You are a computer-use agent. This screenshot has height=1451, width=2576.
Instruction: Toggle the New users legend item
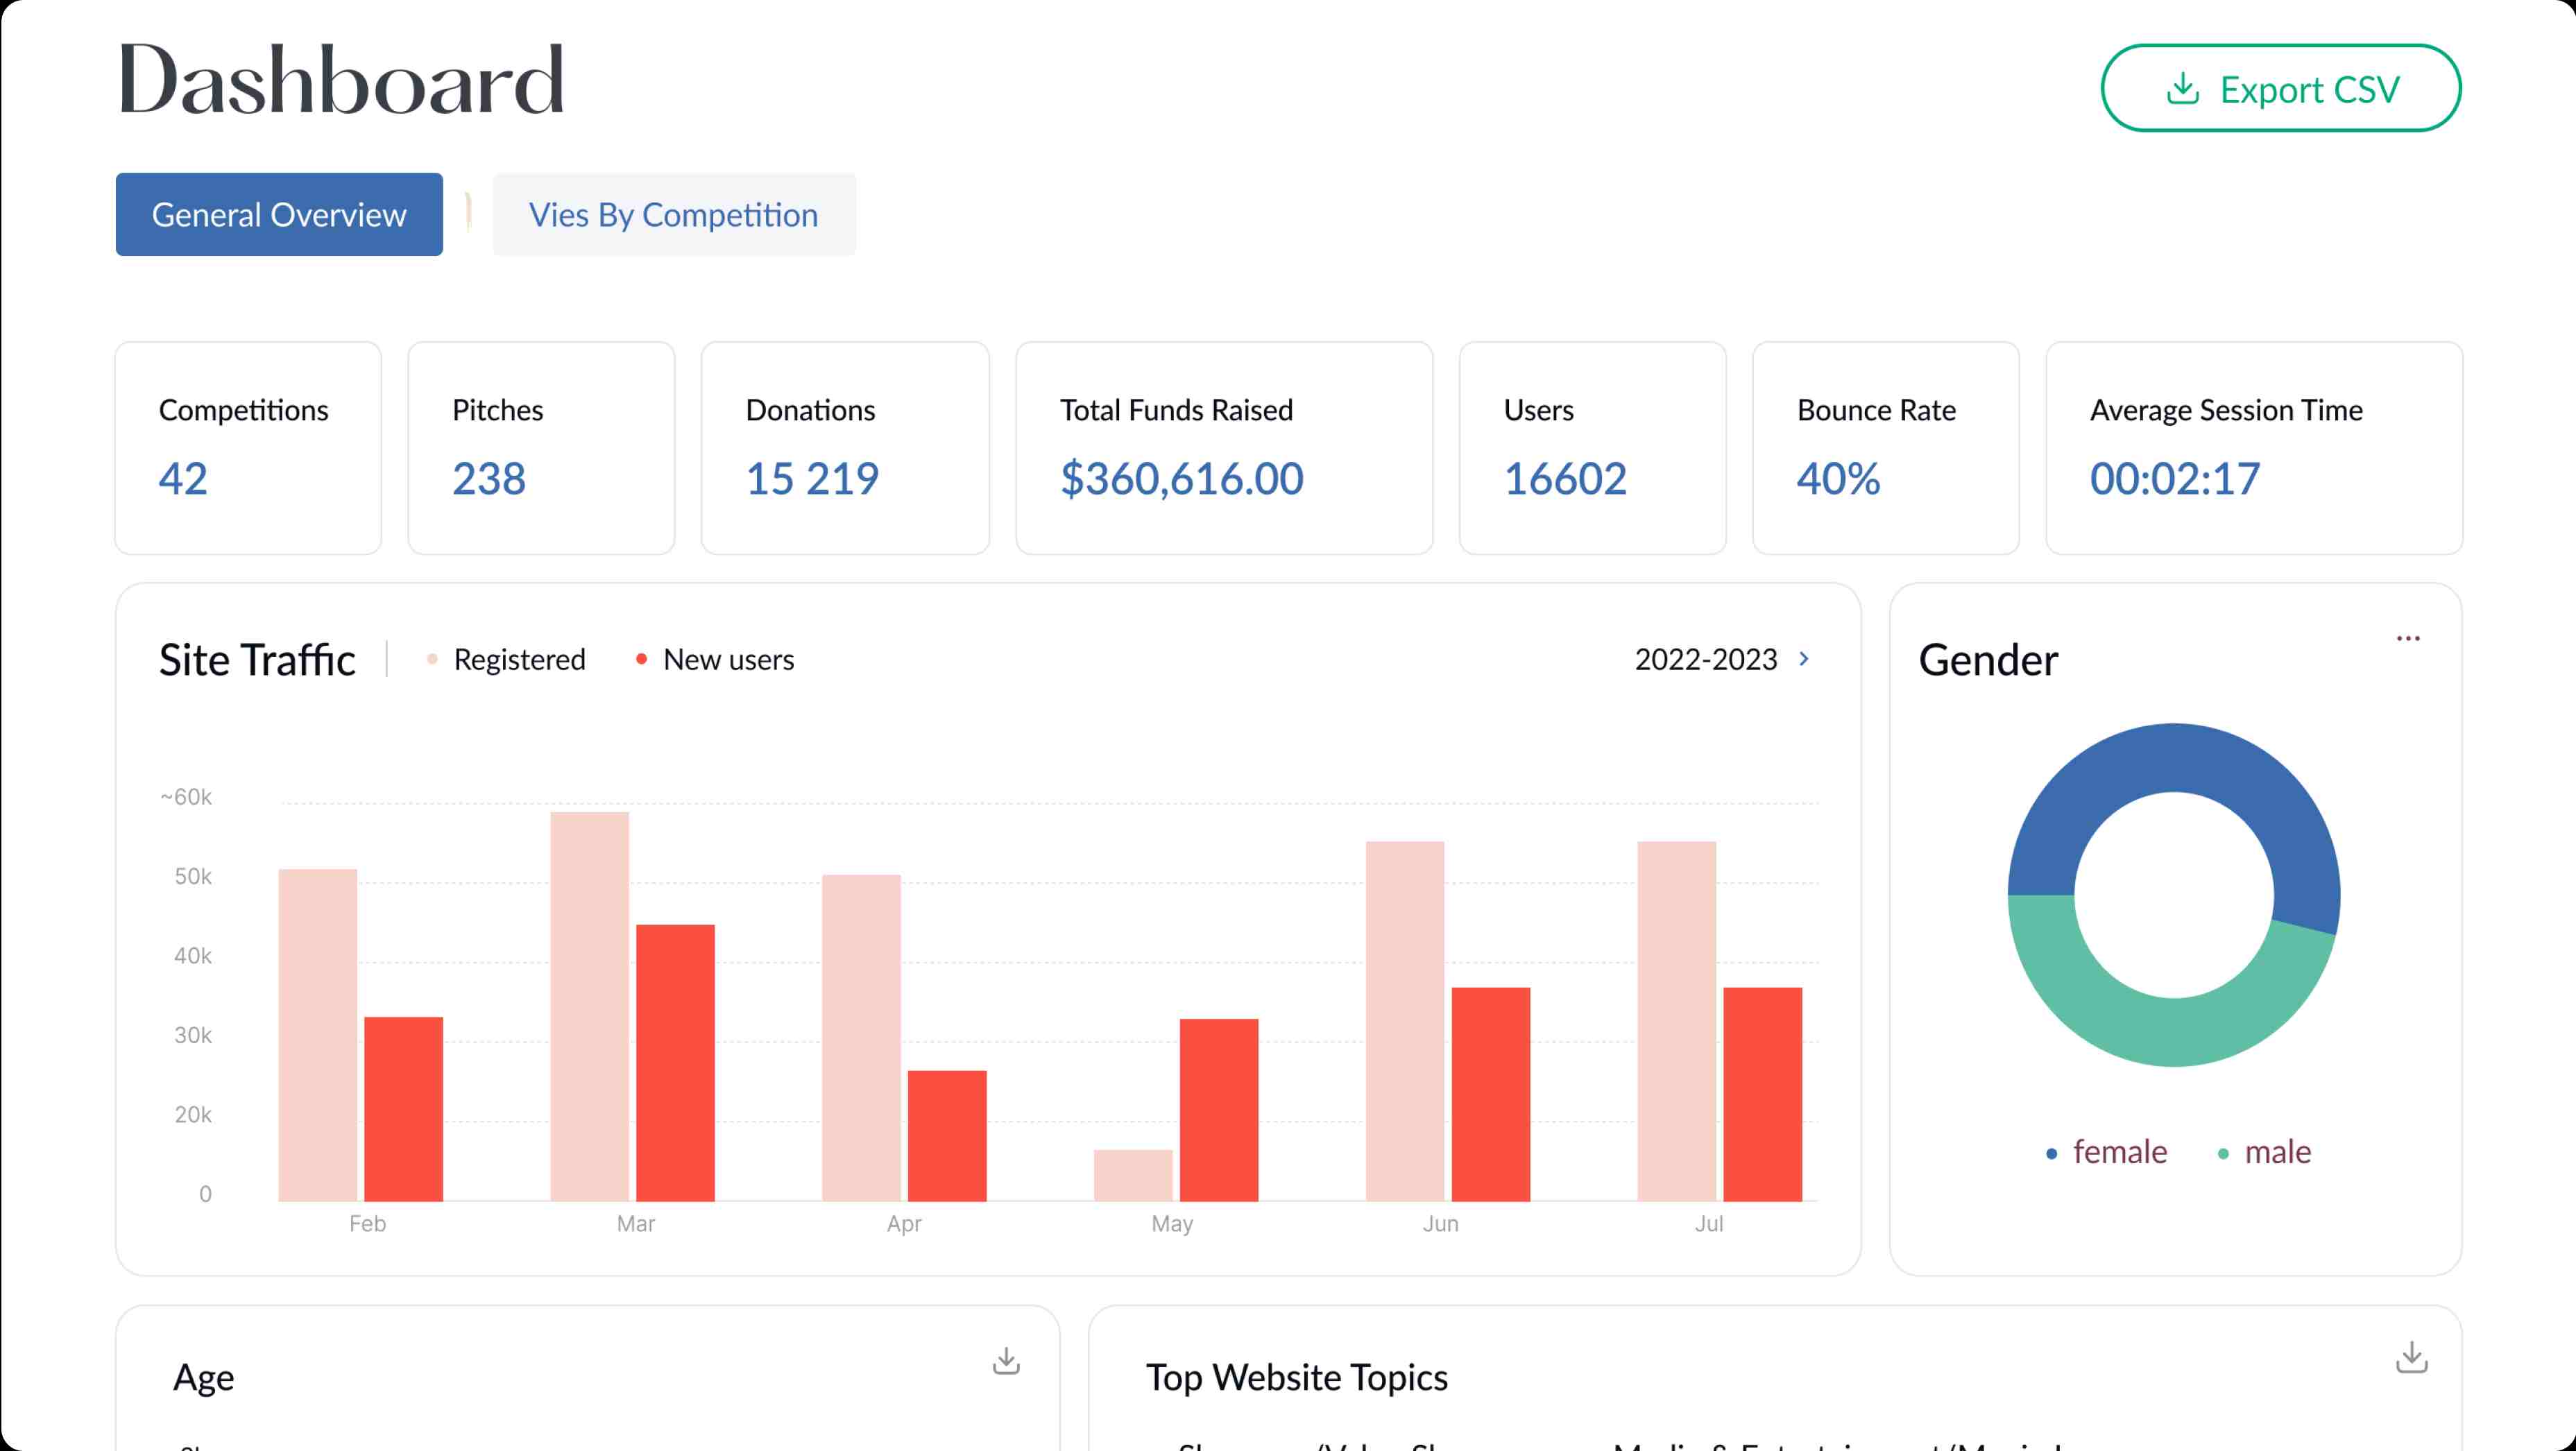click(715, 660)
